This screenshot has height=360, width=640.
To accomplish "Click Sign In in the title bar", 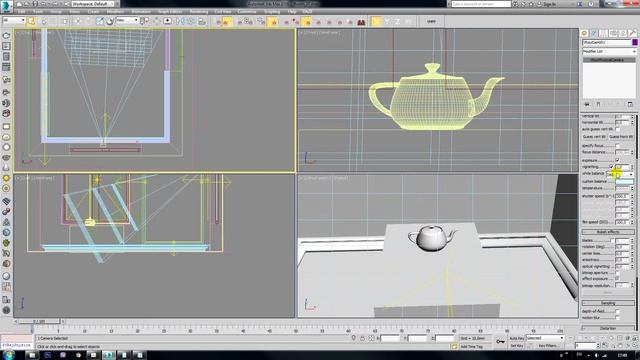I will pyautogui.click(x=550, y=4).
